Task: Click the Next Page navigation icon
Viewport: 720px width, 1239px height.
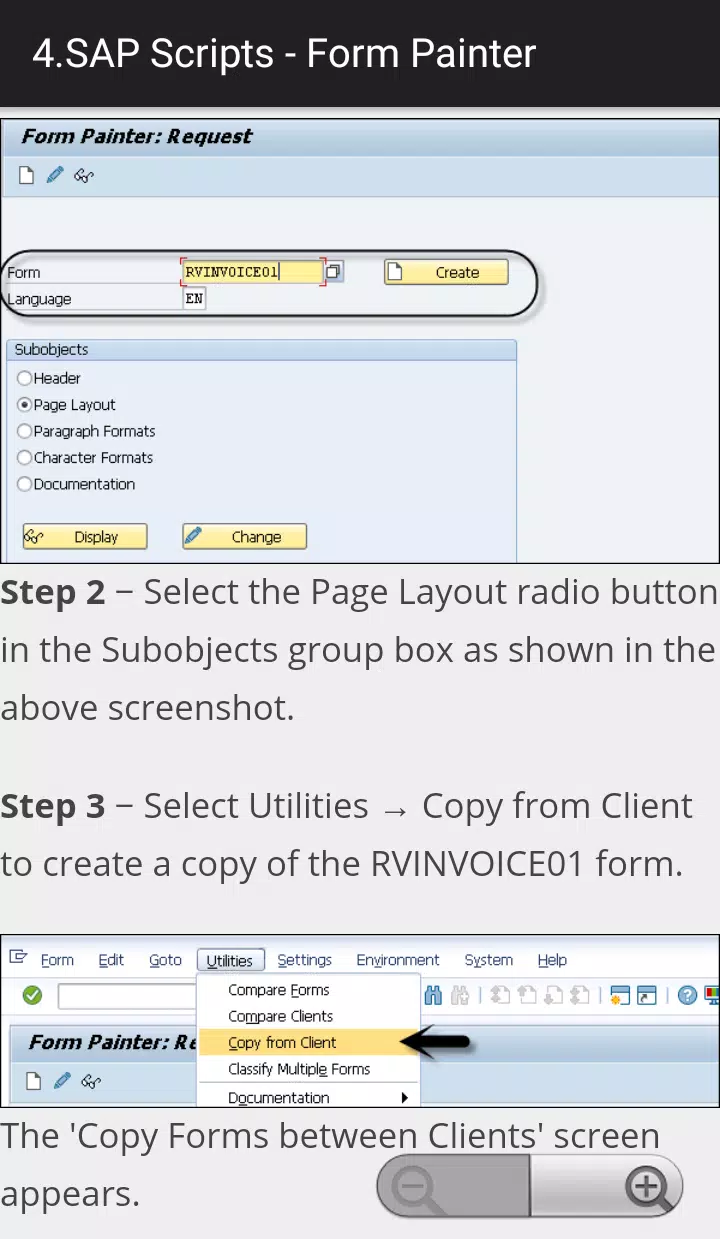Action: coord(552,995)
